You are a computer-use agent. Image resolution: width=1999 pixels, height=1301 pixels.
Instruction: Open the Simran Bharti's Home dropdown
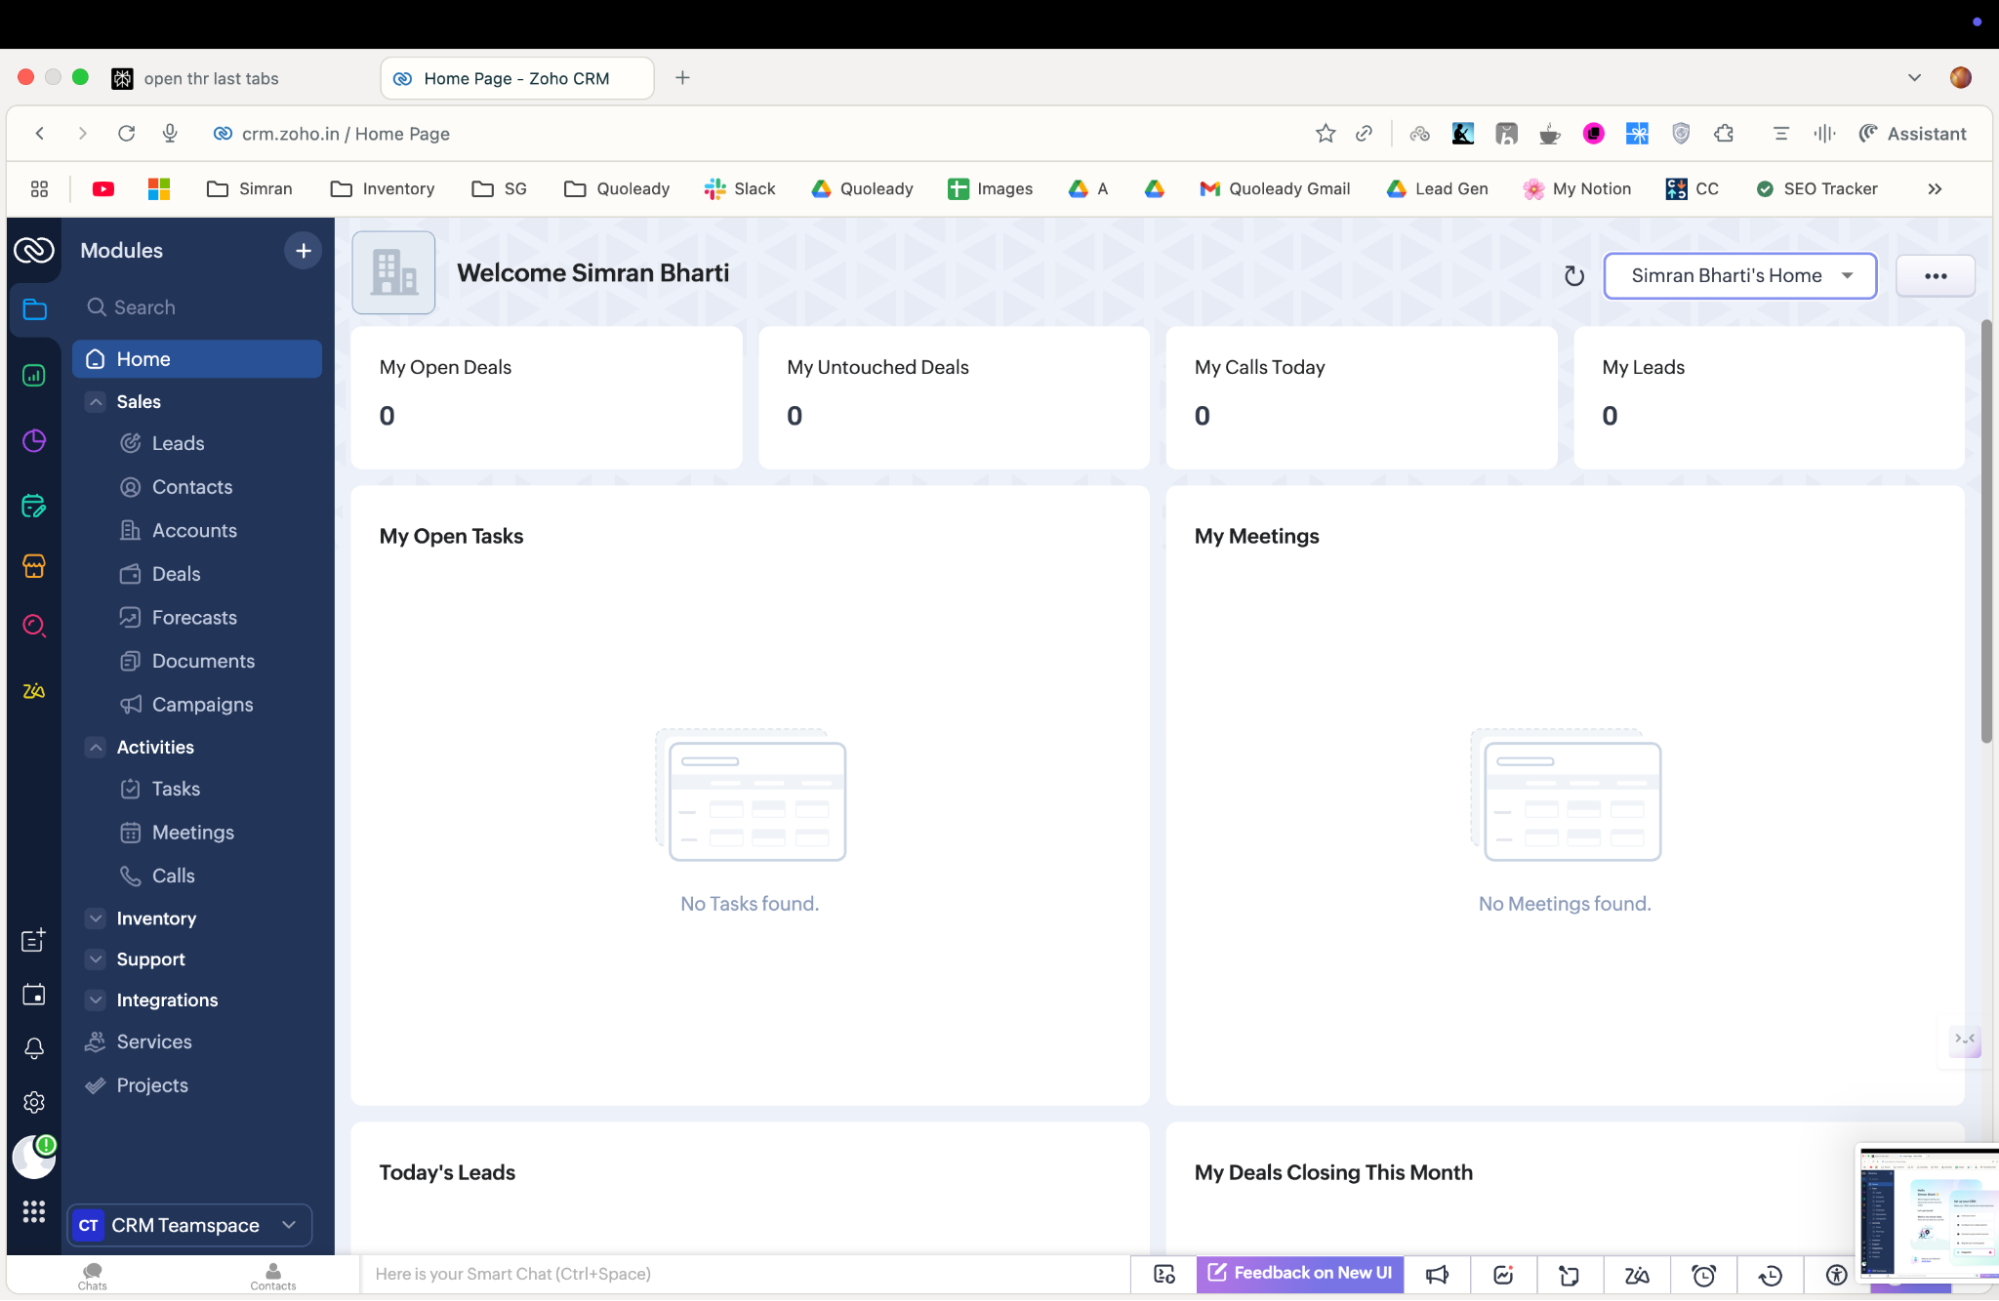point(1739,276)
